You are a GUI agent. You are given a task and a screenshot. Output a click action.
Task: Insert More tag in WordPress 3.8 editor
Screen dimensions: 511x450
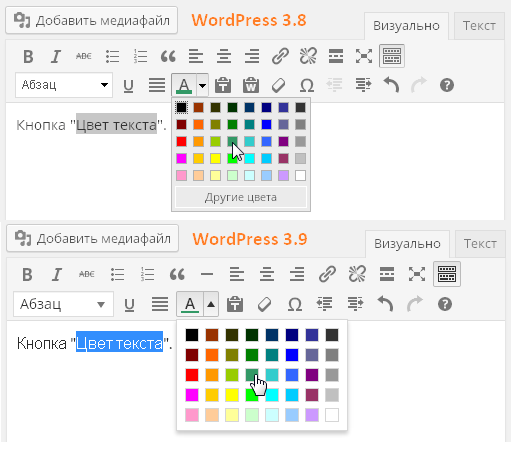[x=336, y=56]
